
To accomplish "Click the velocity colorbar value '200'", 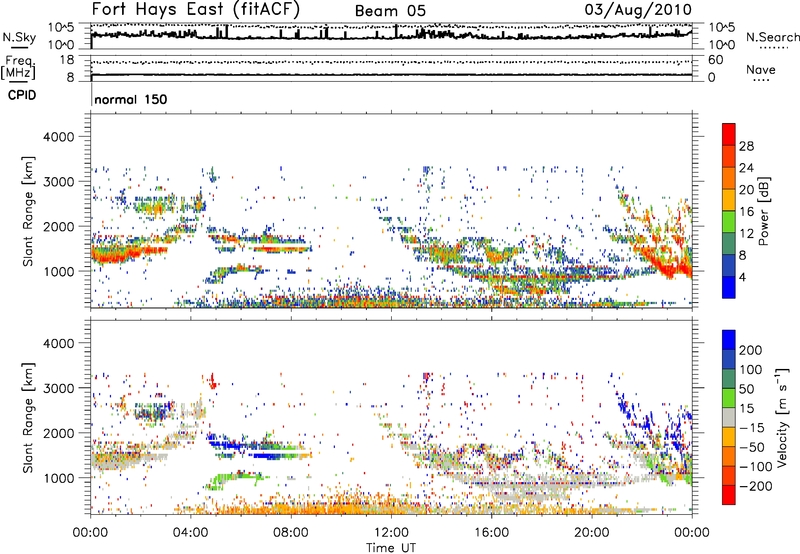I will tap(751, 350).
